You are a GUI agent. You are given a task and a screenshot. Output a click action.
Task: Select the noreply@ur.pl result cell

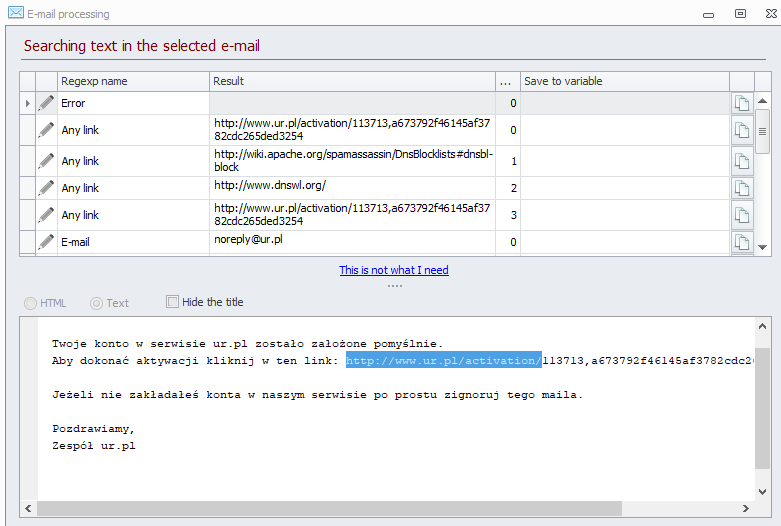352,242
